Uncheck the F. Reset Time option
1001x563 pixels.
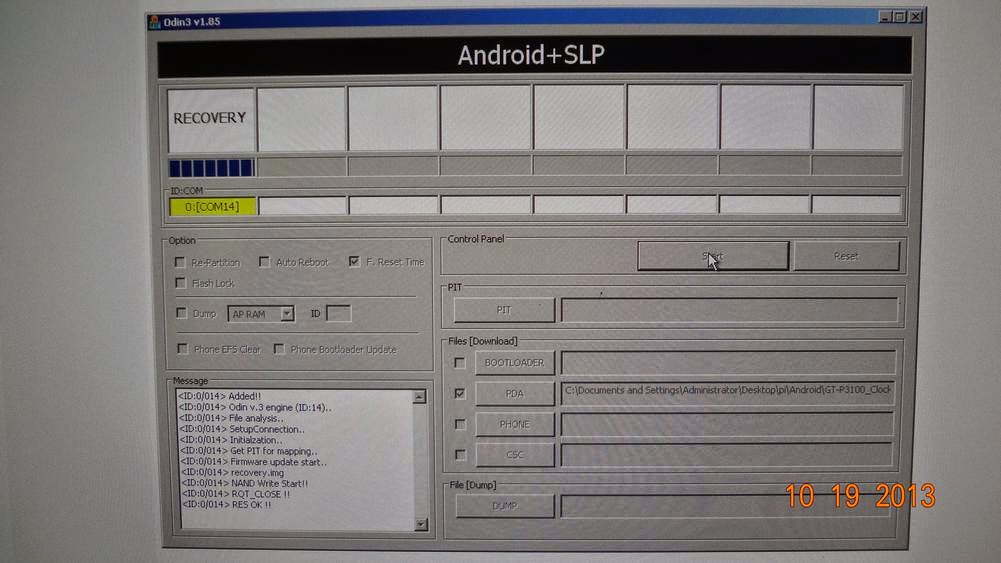[354, 262]
